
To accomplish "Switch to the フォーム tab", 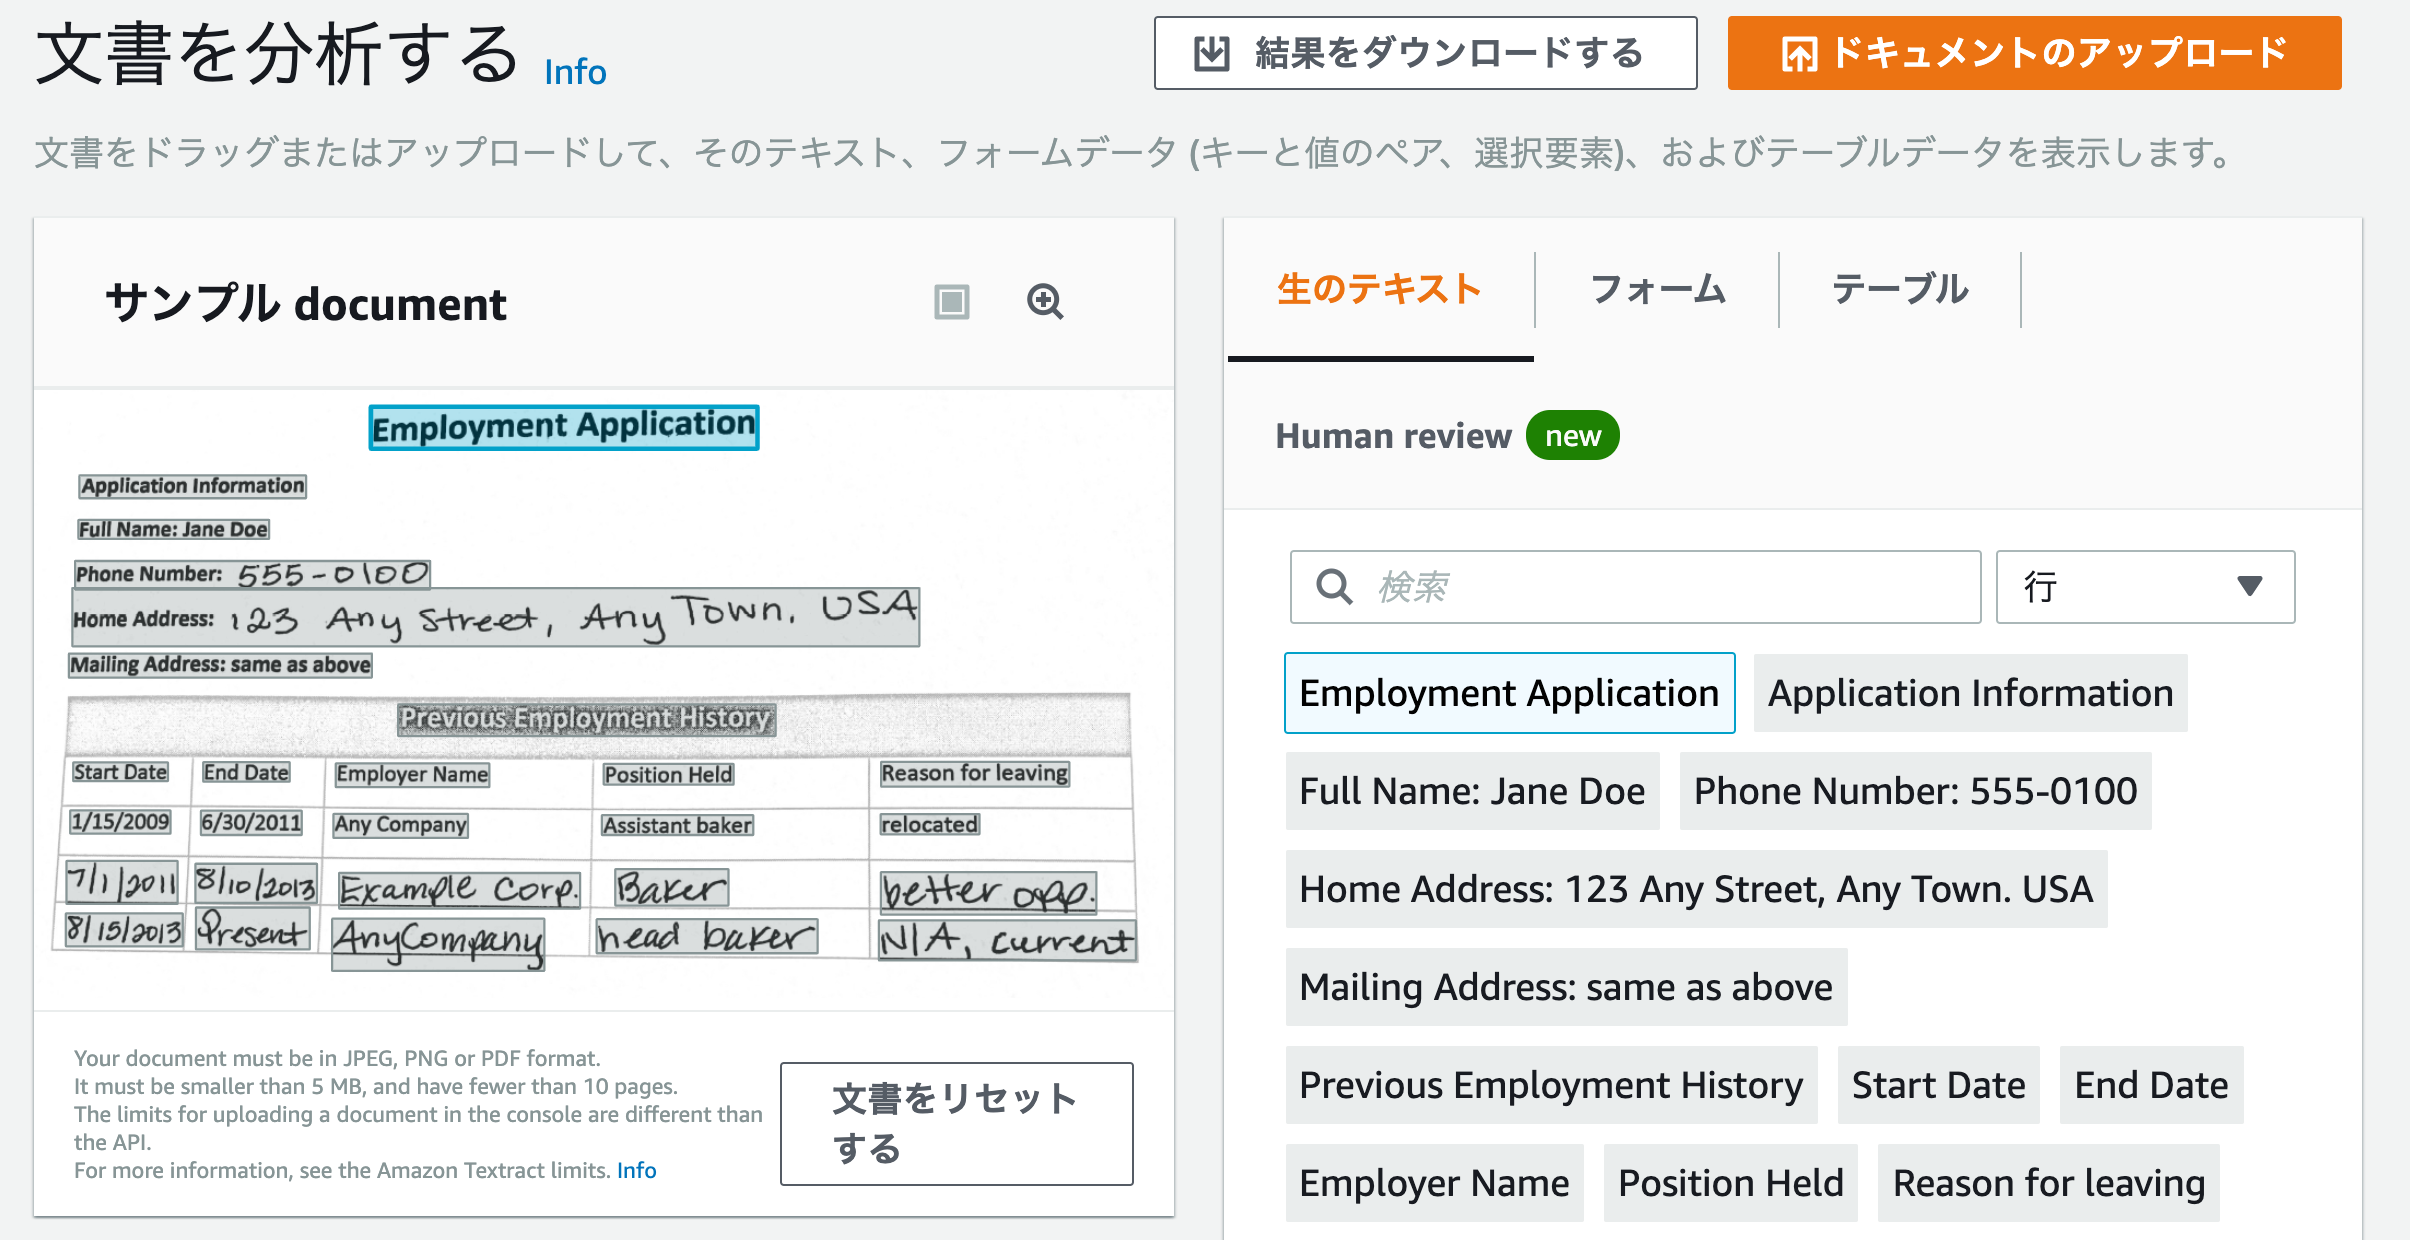I will point(1657,290).
